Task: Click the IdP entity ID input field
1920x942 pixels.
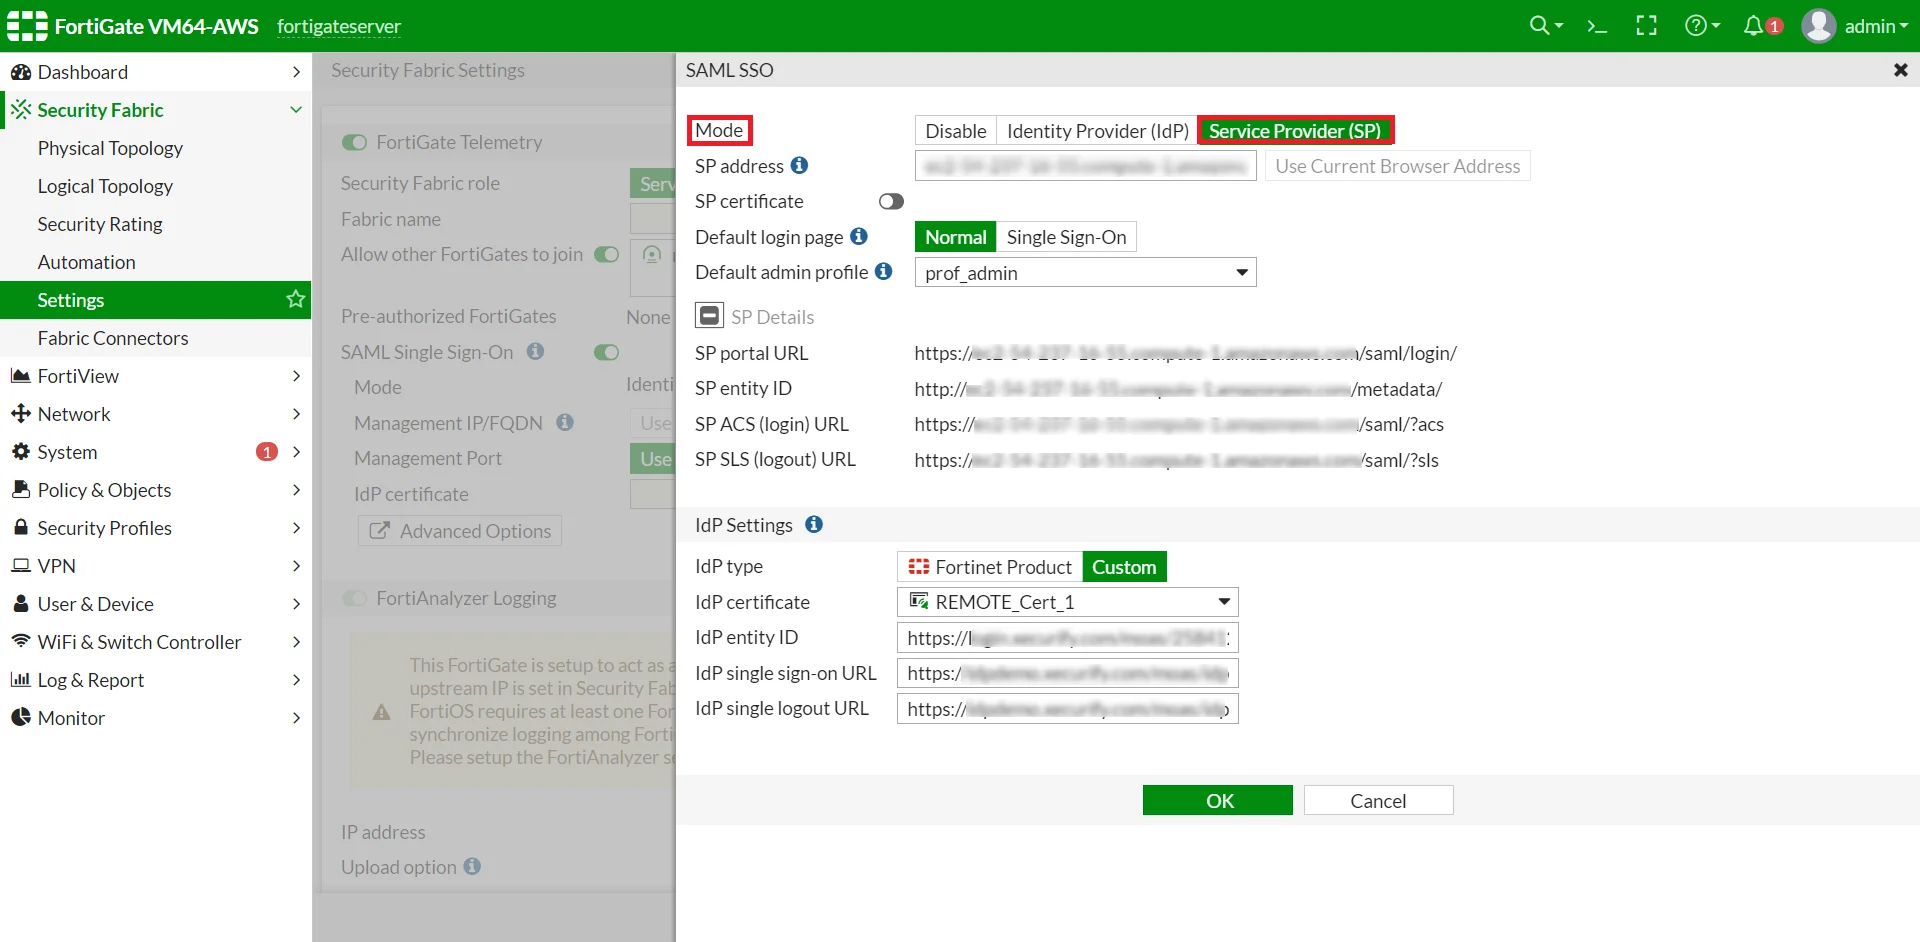Action: 1067,637
